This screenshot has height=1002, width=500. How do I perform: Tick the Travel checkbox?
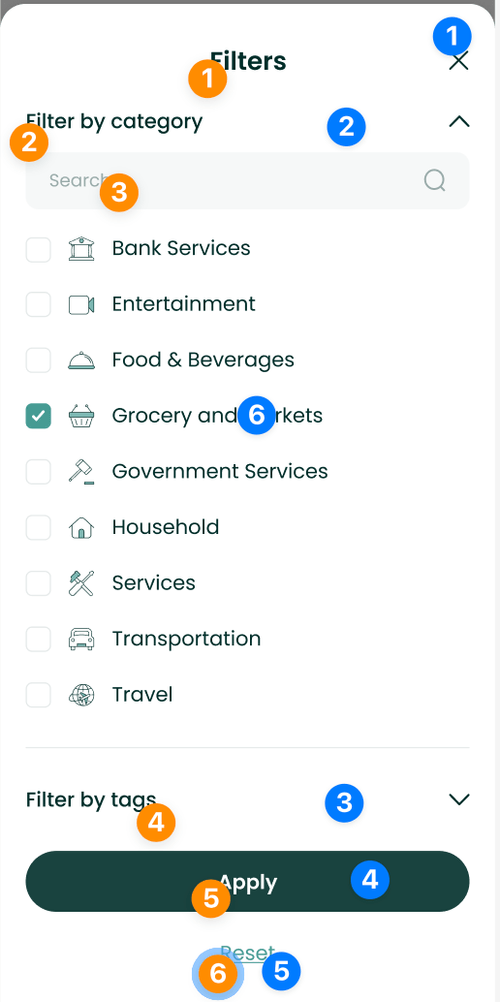point(38,695)
